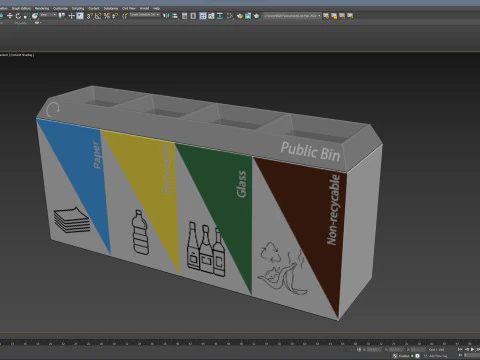Click the icon left of Enabled label
Viewport: 480px width, 360px height.
pos(395,356)
